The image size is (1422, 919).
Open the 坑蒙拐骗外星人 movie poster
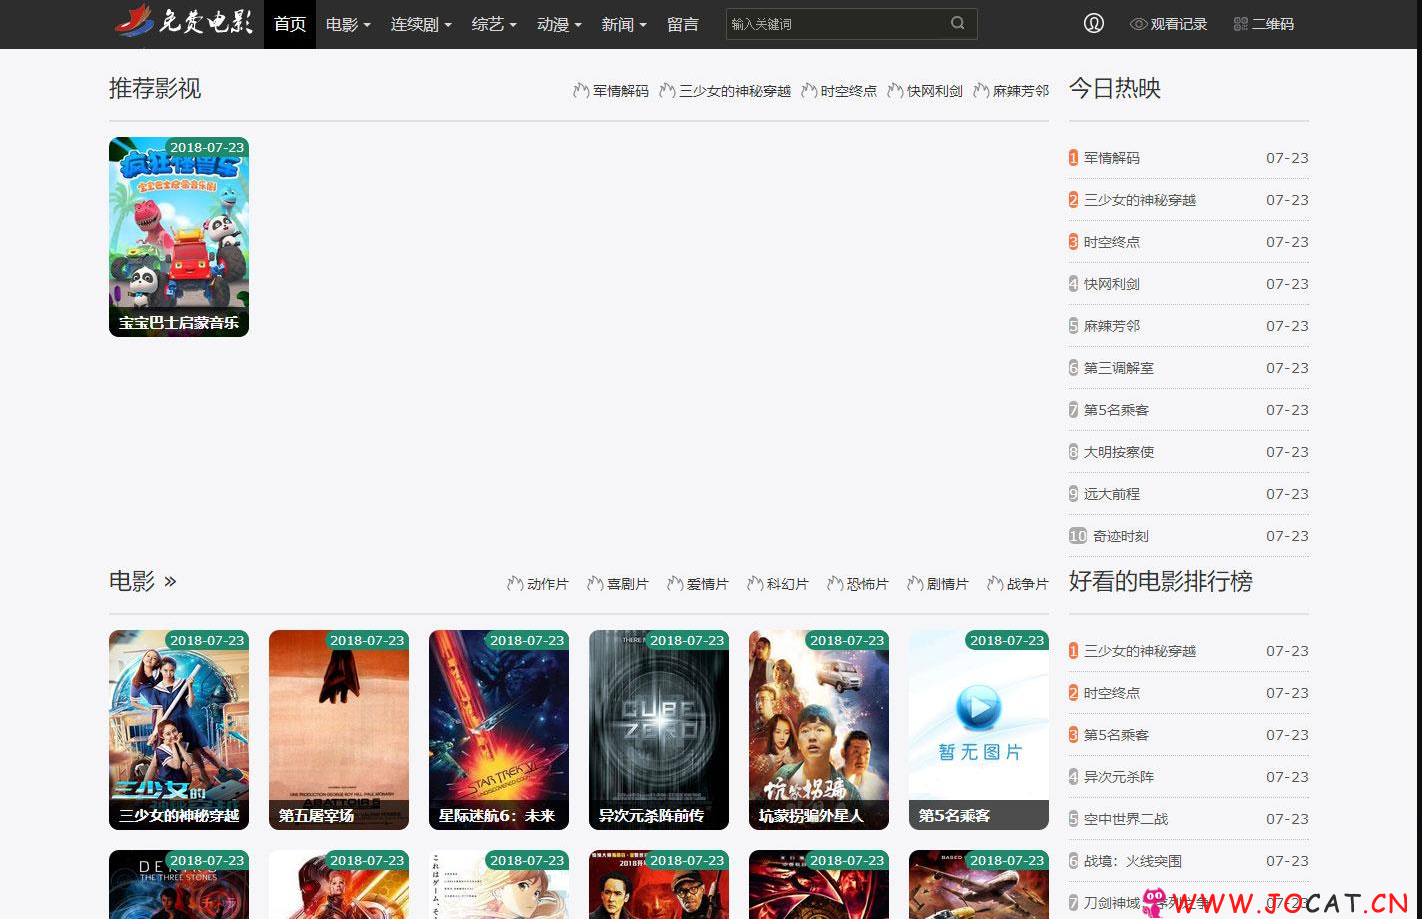point(819,730)
